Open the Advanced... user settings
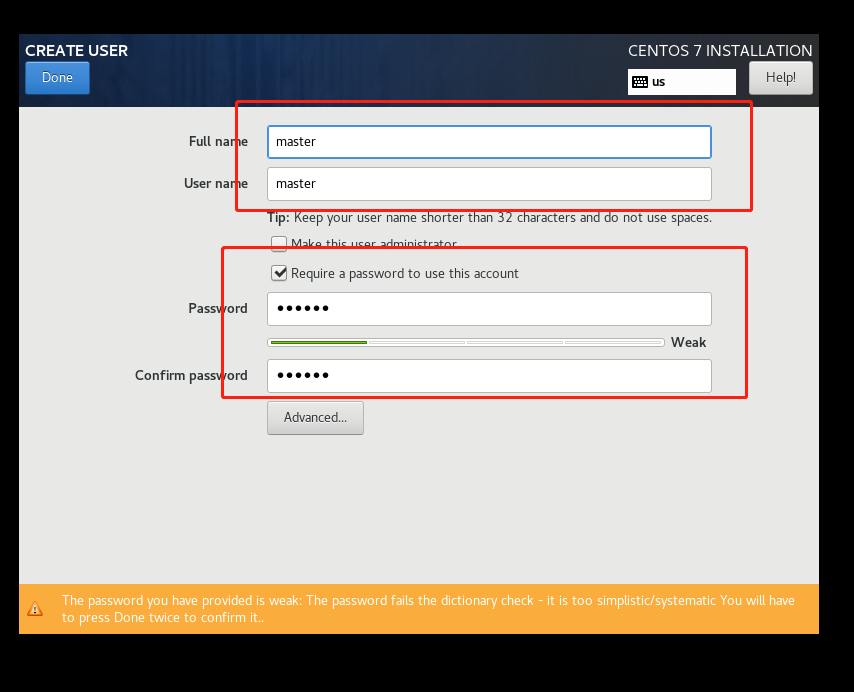The width and height of the screenshot is (854, 692). [315, 418]
